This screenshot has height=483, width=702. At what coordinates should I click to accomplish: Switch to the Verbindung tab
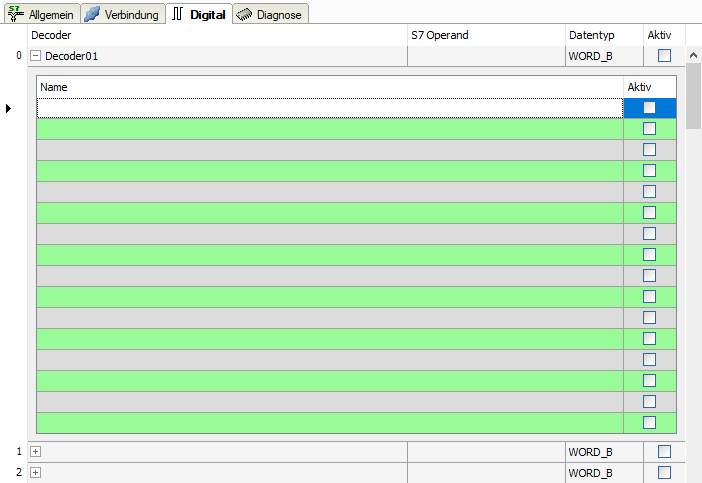coord(131,15)
